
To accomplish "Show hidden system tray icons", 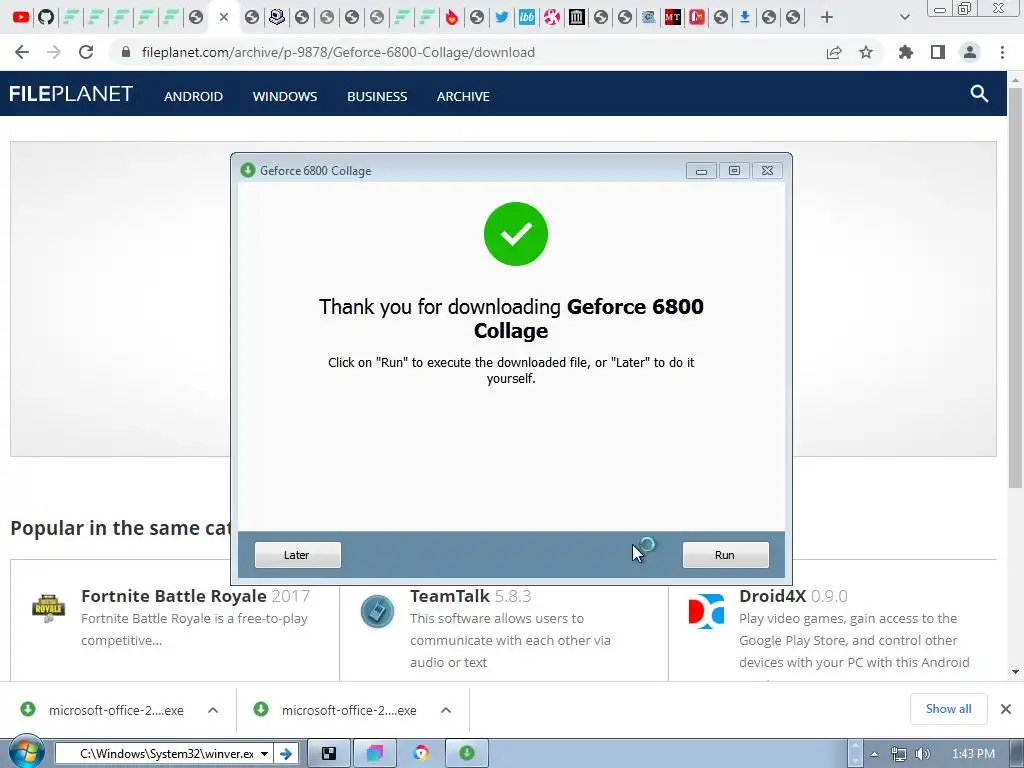I will pos(874,754).
